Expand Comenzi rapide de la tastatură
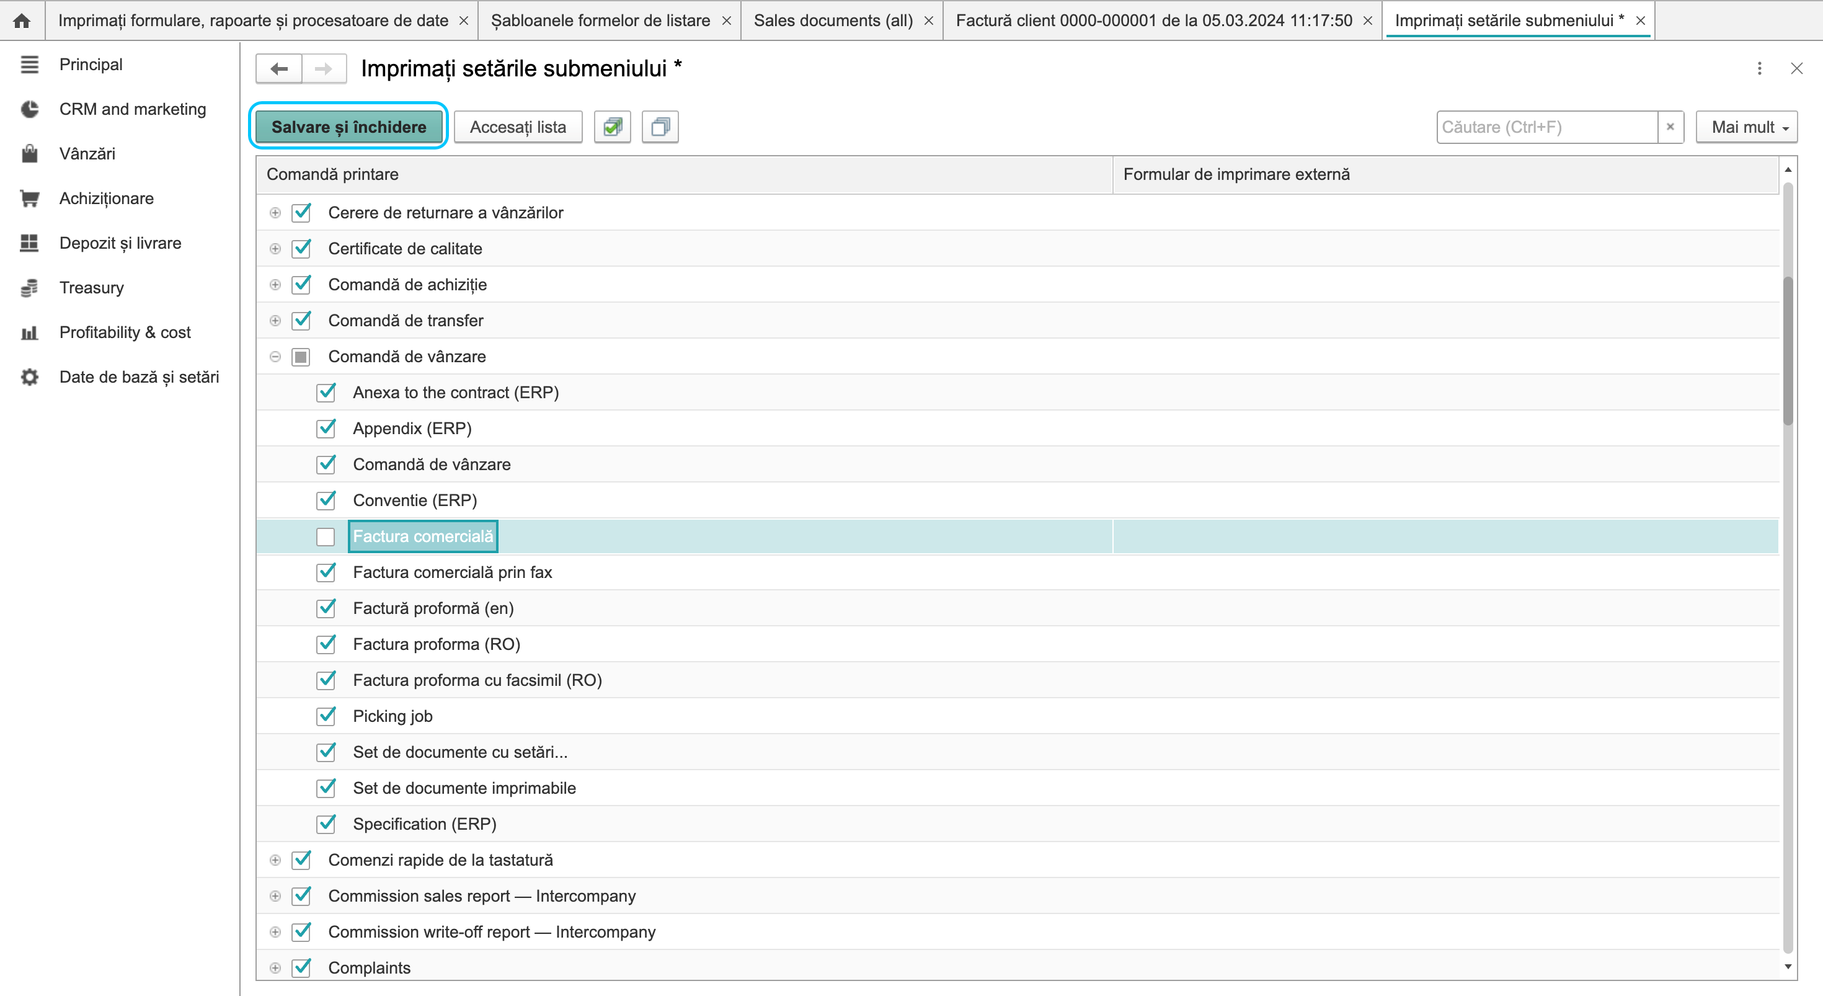Screen dimensions: 1823x996 (x=275, y=860)
